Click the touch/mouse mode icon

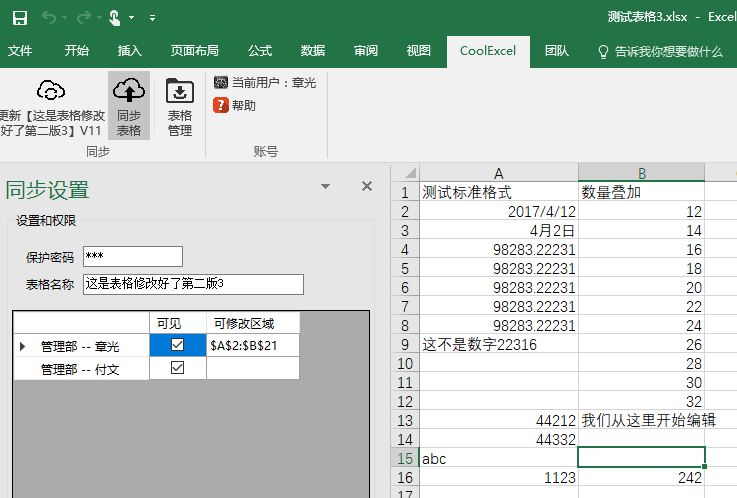pyautogui.click(x=116, y=17)
